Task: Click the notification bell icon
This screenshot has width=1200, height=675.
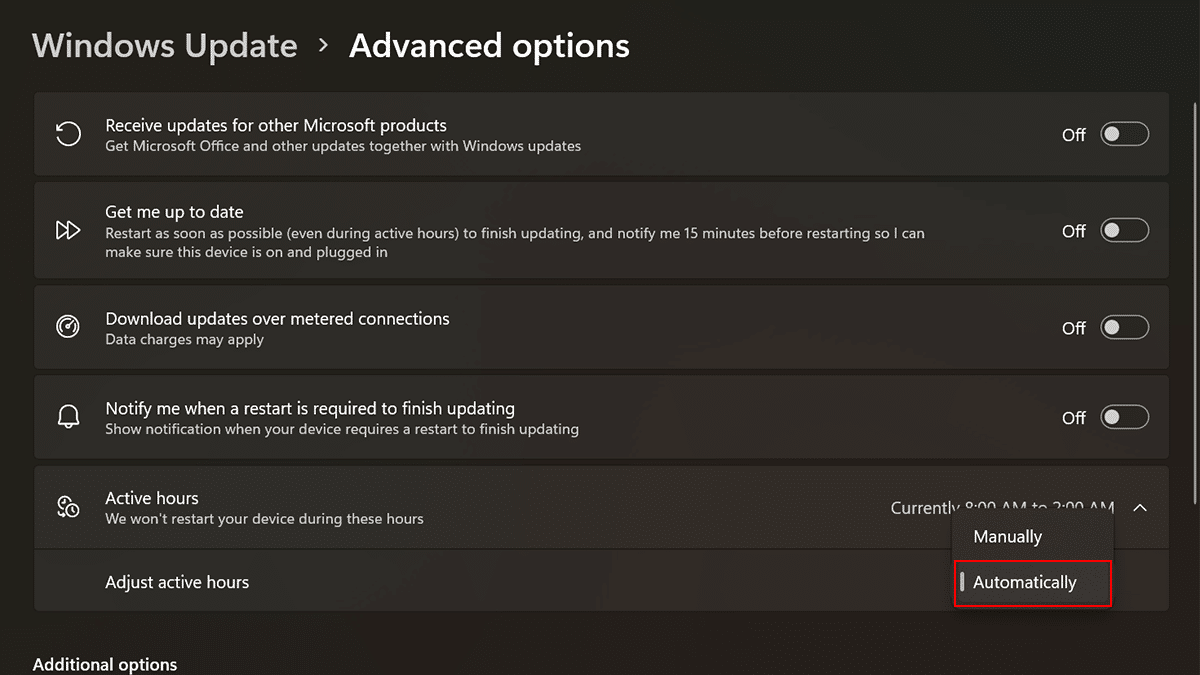Action: [68, 417]
